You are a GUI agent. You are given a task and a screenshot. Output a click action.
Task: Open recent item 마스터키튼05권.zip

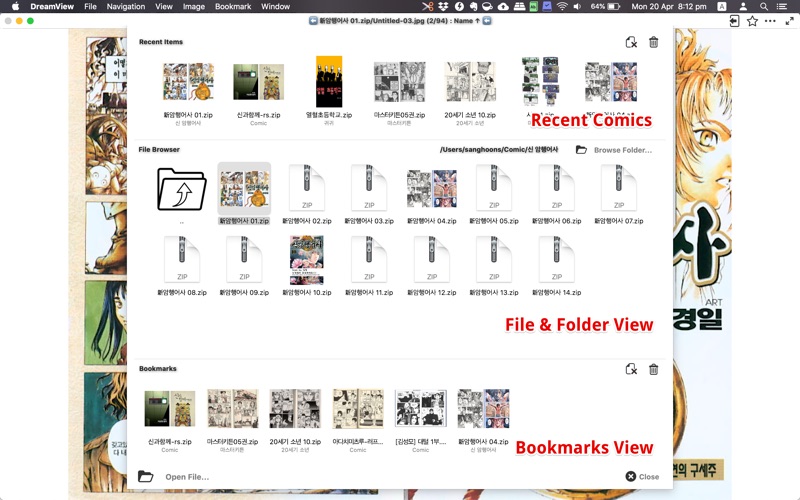coord(399,82)
